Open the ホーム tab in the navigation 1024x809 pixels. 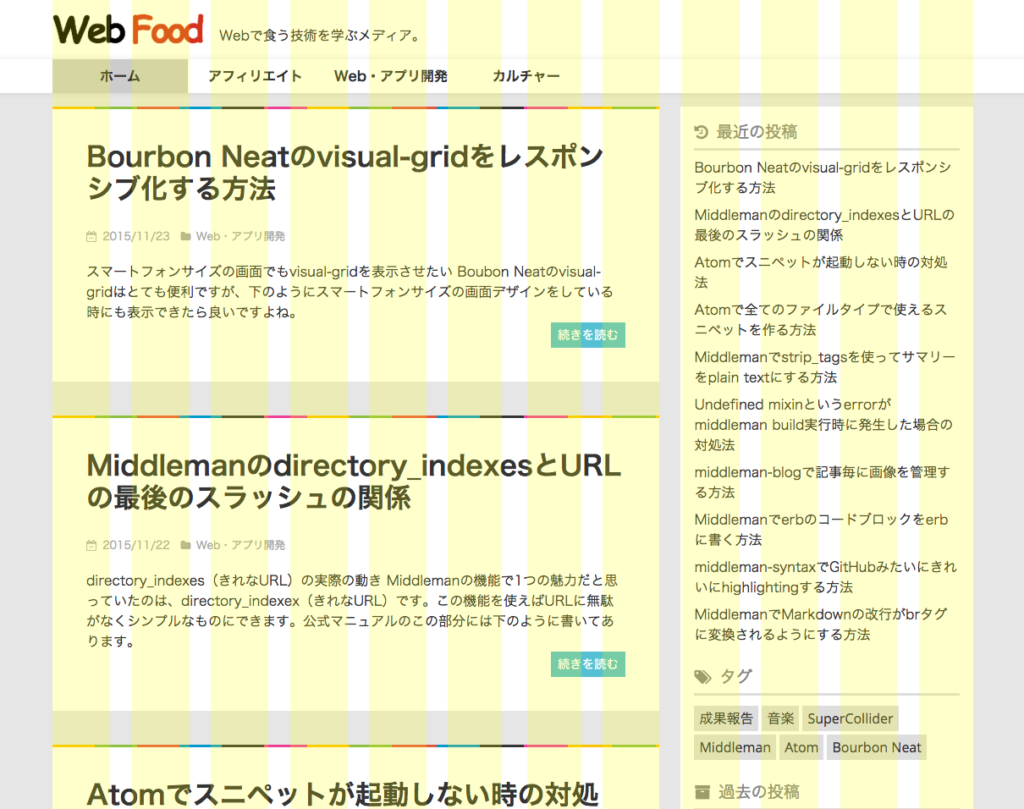[119, 75]
